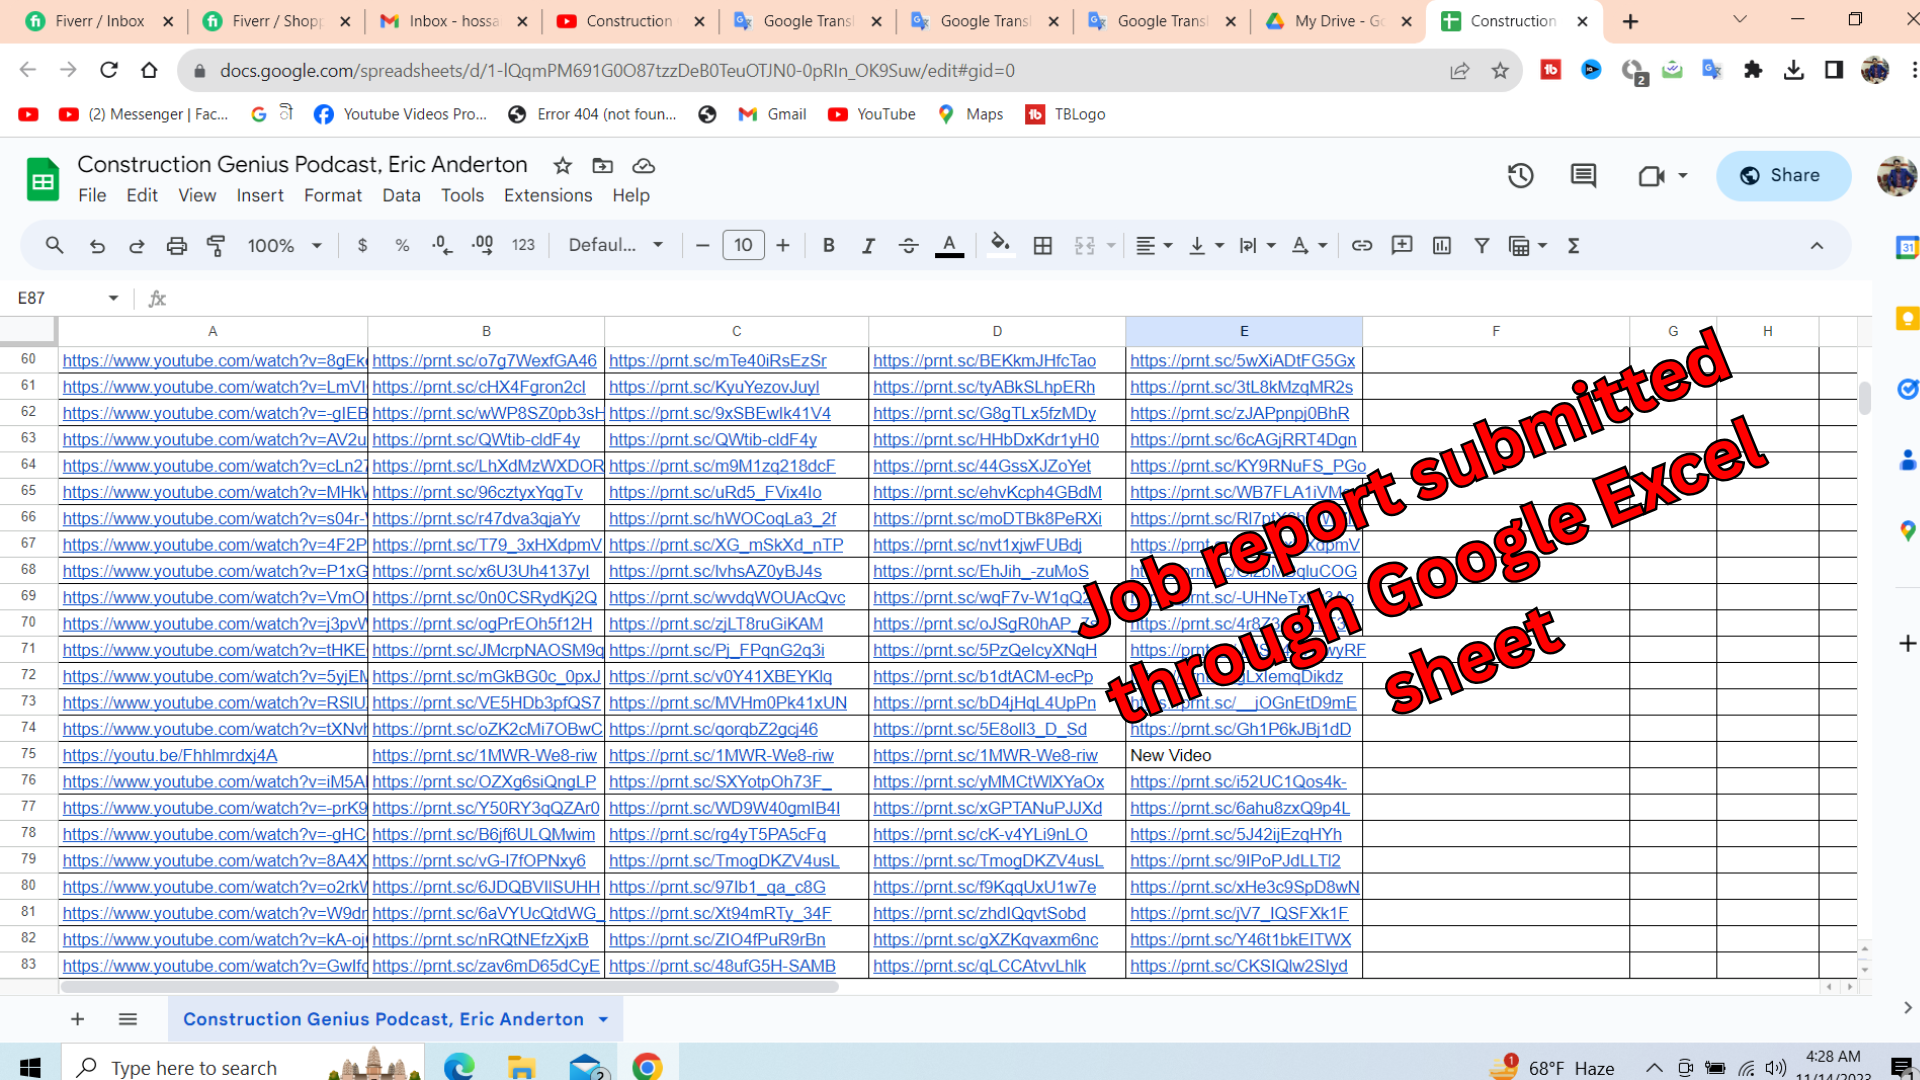This screenshot has width=1920, height=1080.
Task: Open the zoom 100% dropdown
Action: (x=285, y=245)
